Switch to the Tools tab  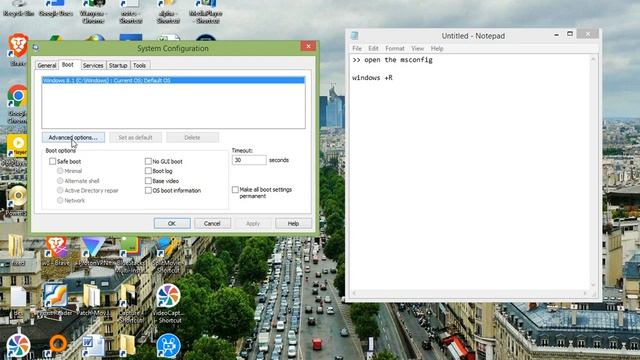140,65
